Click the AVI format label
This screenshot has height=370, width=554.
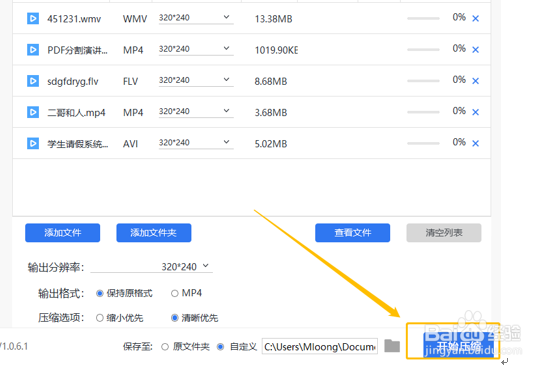click(x=130, y=144)
